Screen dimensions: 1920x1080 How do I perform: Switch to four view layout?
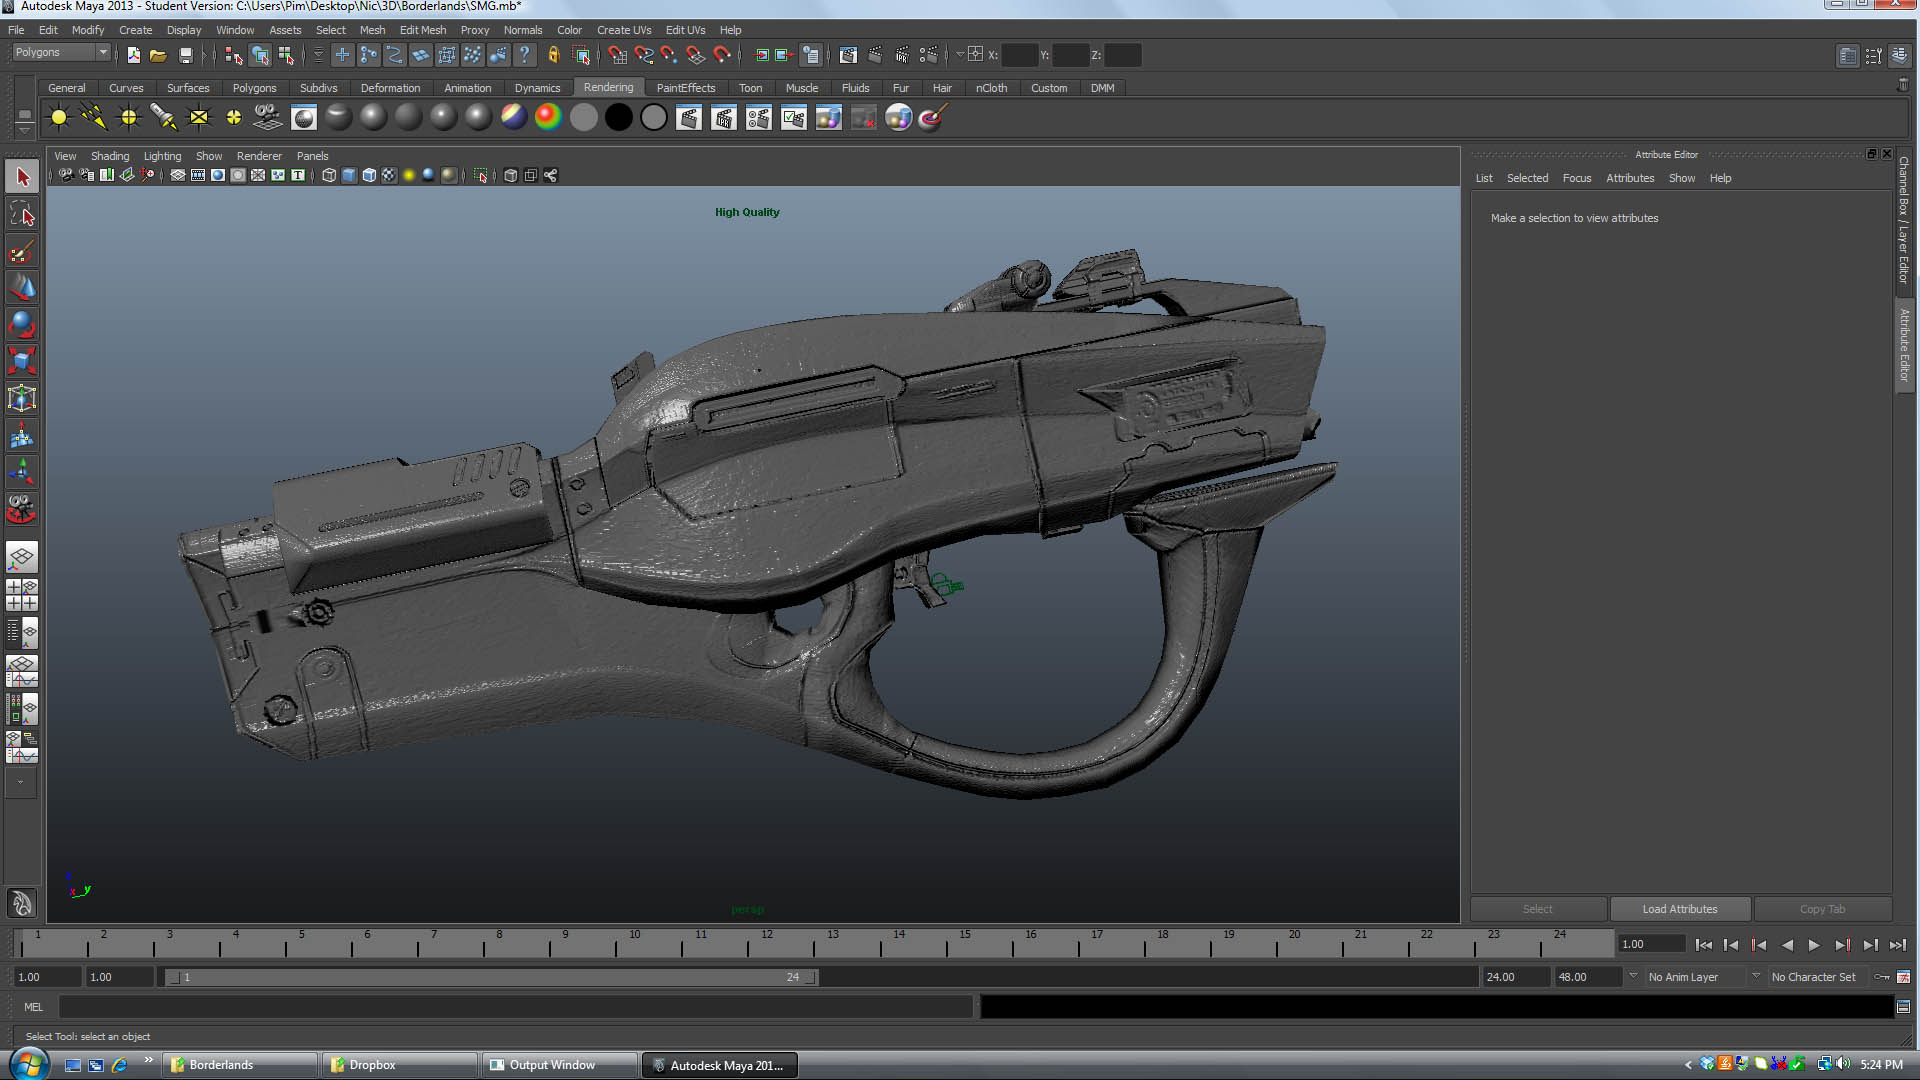[x=22, y=595]
